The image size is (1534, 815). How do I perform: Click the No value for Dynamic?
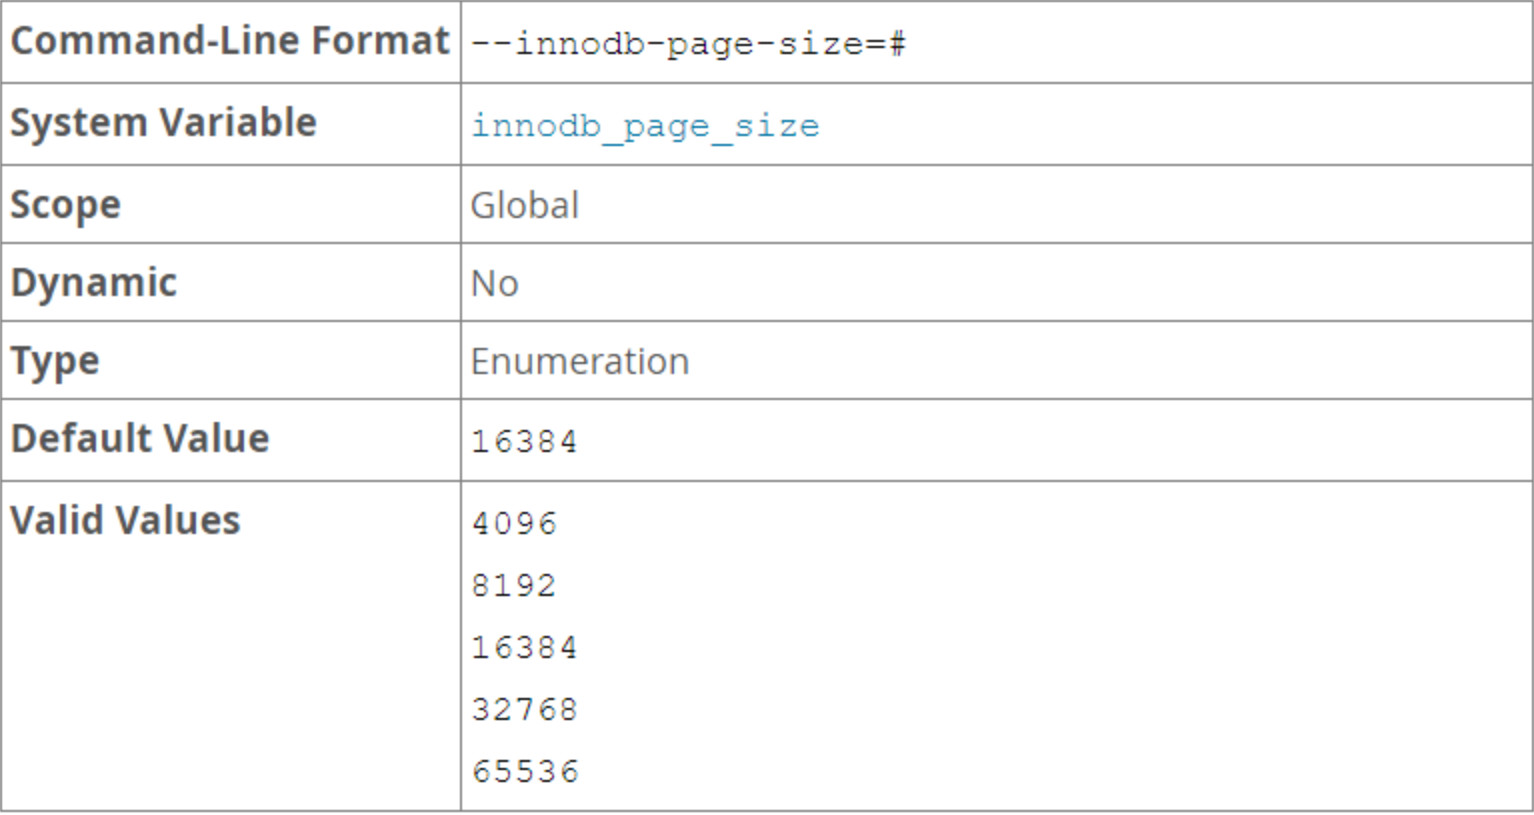494,284
